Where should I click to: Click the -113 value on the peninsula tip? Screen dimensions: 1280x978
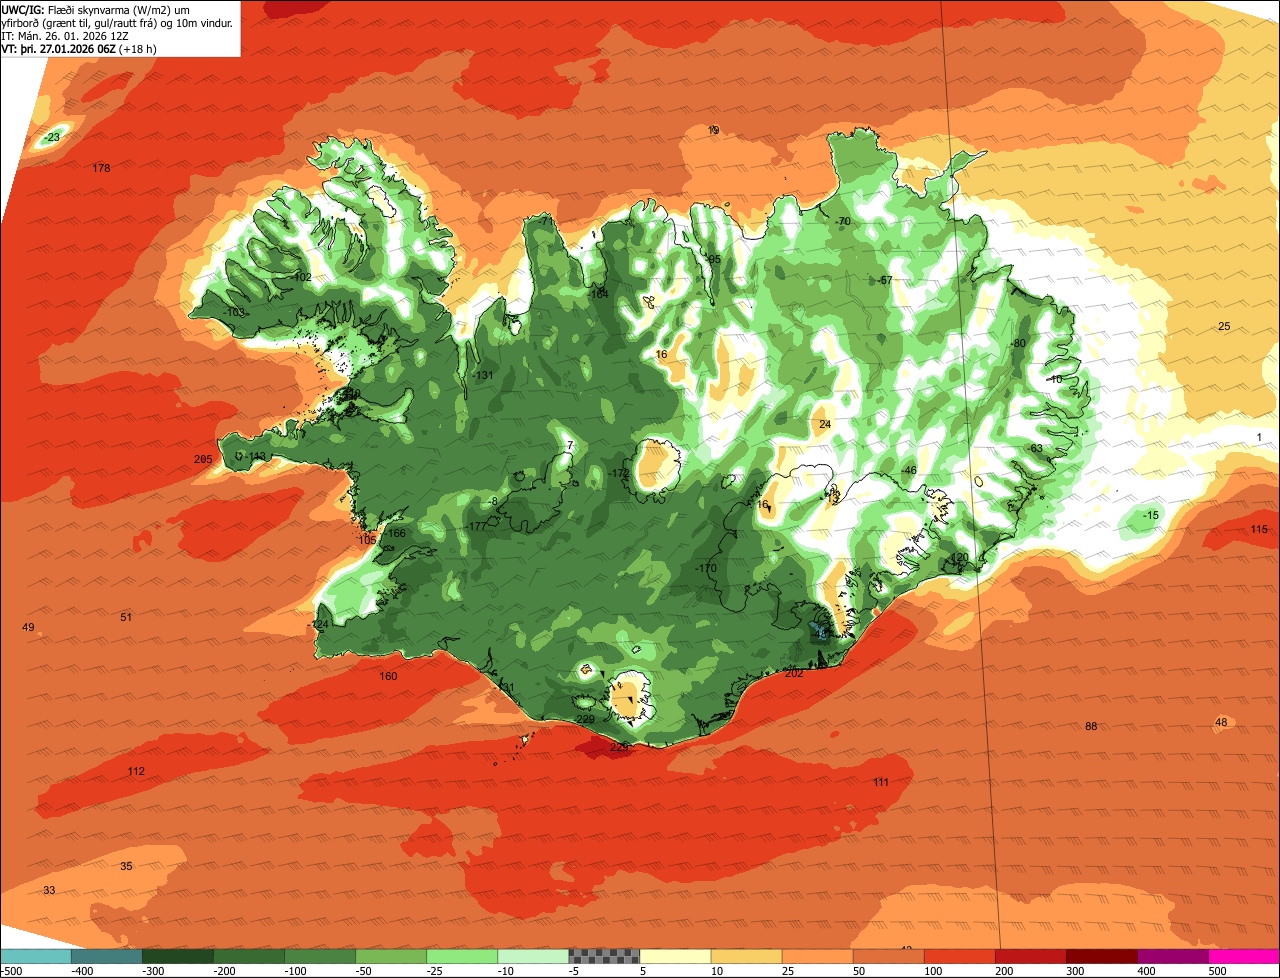tap(255, 457)
